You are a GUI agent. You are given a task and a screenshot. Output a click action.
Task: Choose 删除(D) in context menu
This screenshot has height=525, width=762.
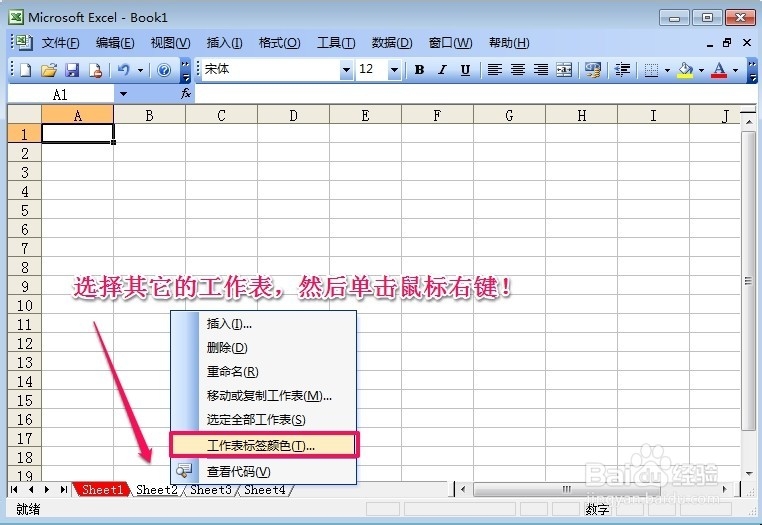[x=263, y=348]
